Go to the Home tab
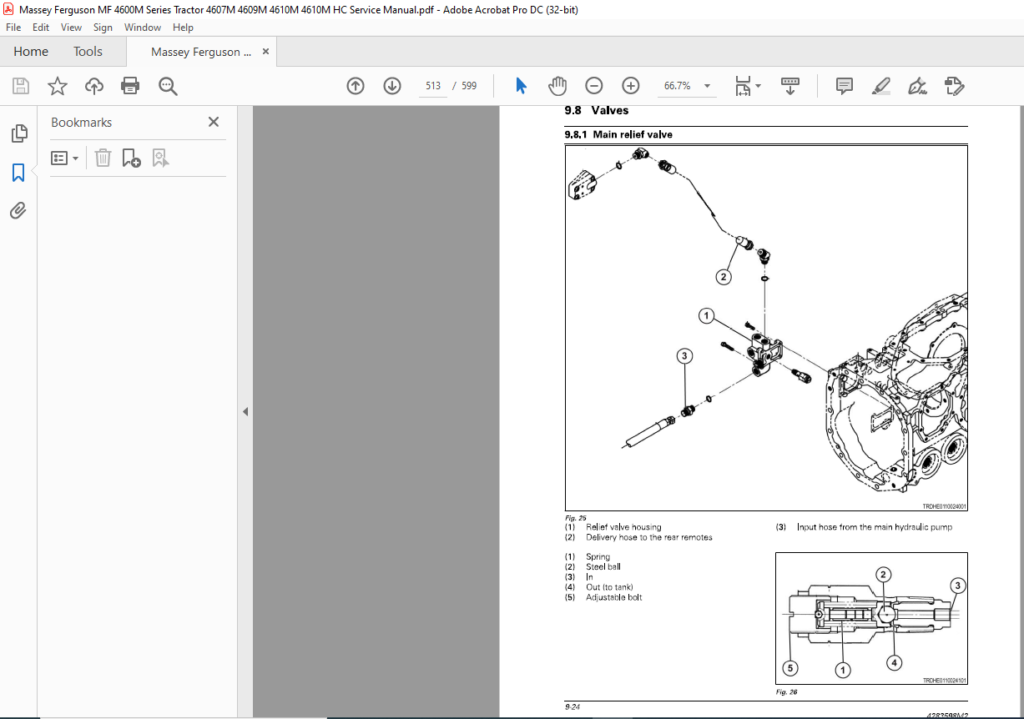This screenshot has height=719, width=1024. point(31,52)
